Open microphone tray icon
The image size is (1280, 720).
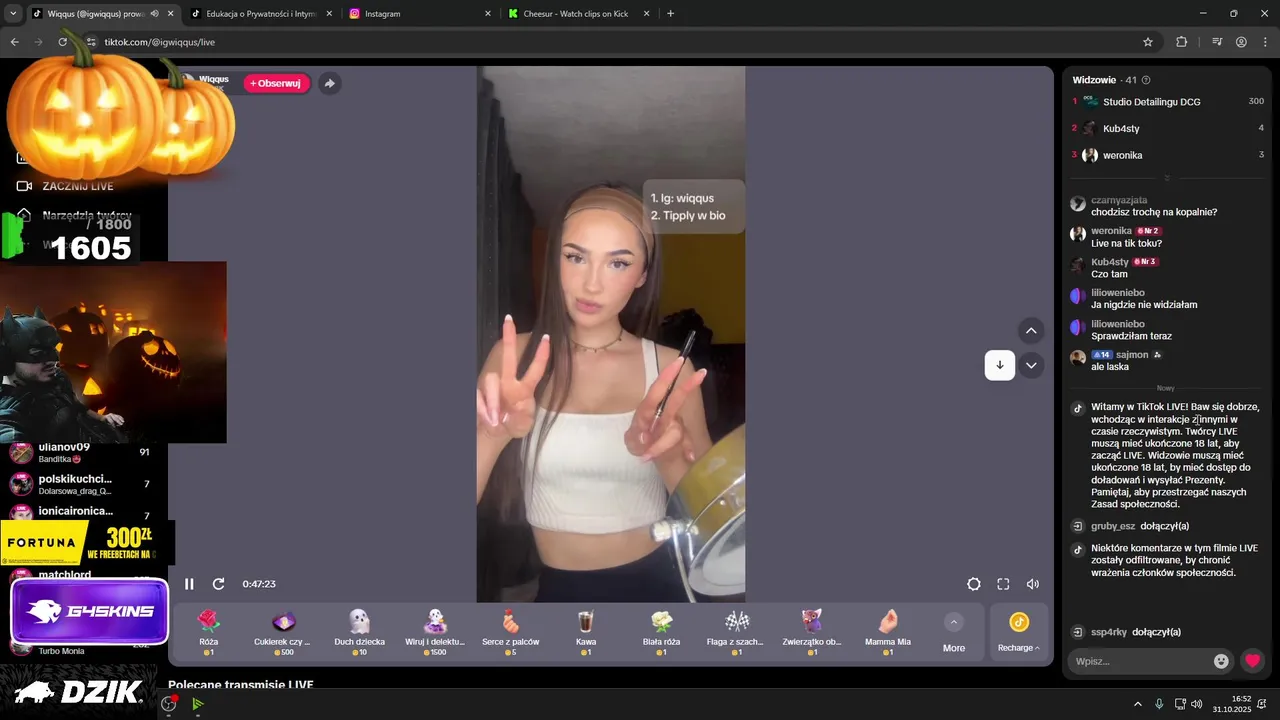click(x=1159, y=704)
